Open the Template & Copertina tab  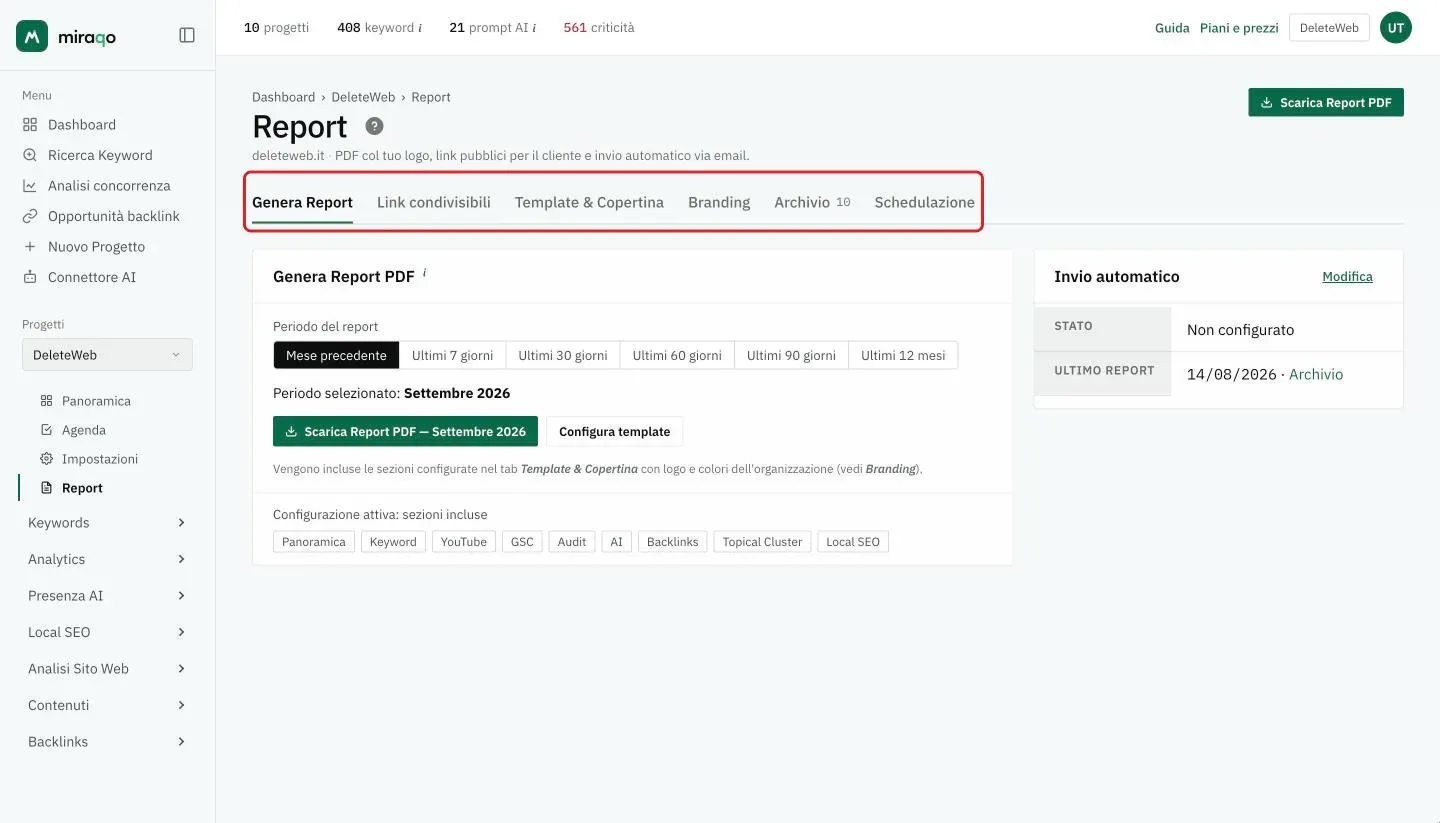click(589, 202)
